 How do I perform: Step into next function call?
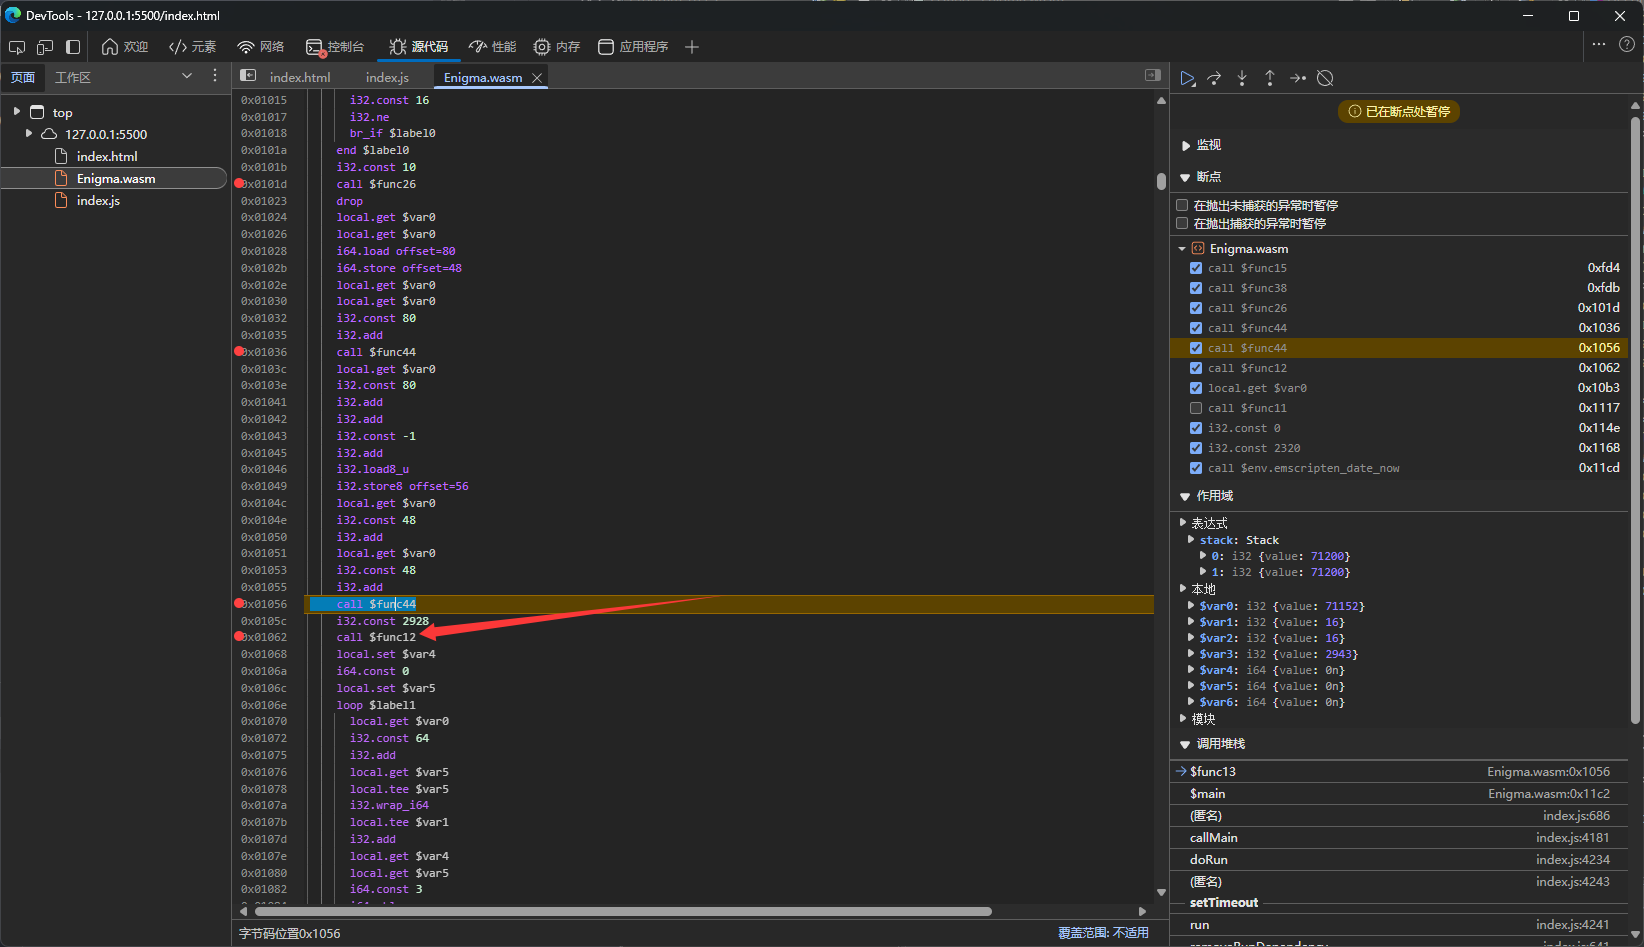(1242, 78)
